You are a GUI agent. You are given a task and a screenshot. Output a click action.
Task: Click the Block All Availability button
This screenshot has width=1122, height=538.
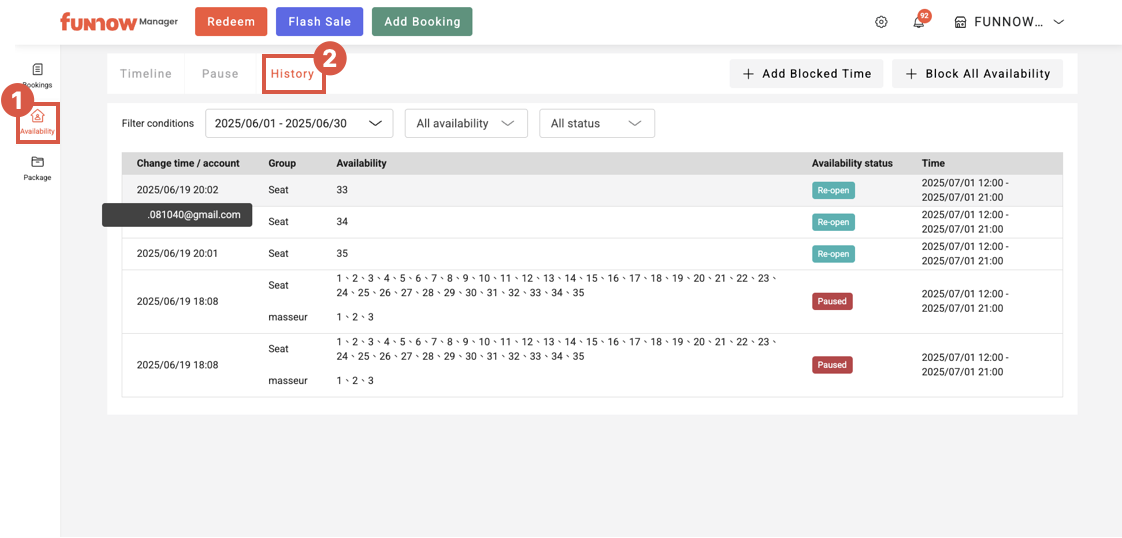(977, 74)
